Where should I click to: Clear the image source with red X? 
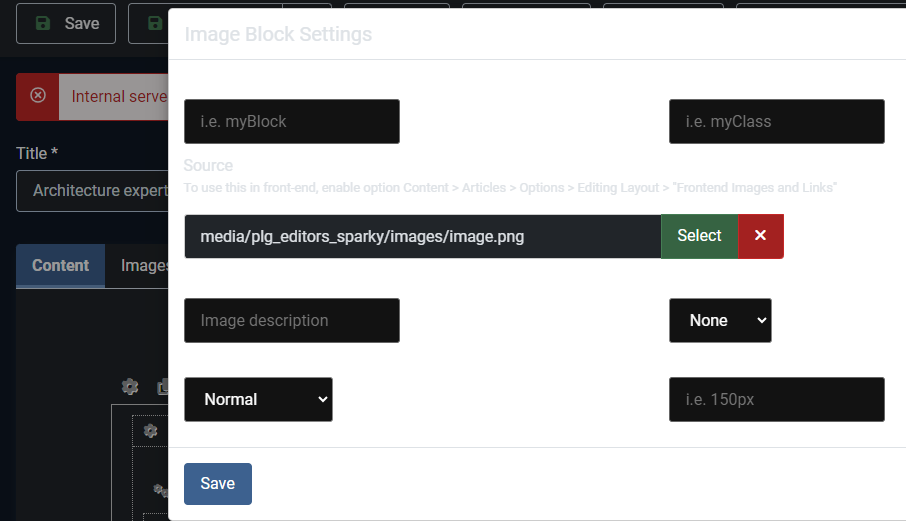coord(760,236)
